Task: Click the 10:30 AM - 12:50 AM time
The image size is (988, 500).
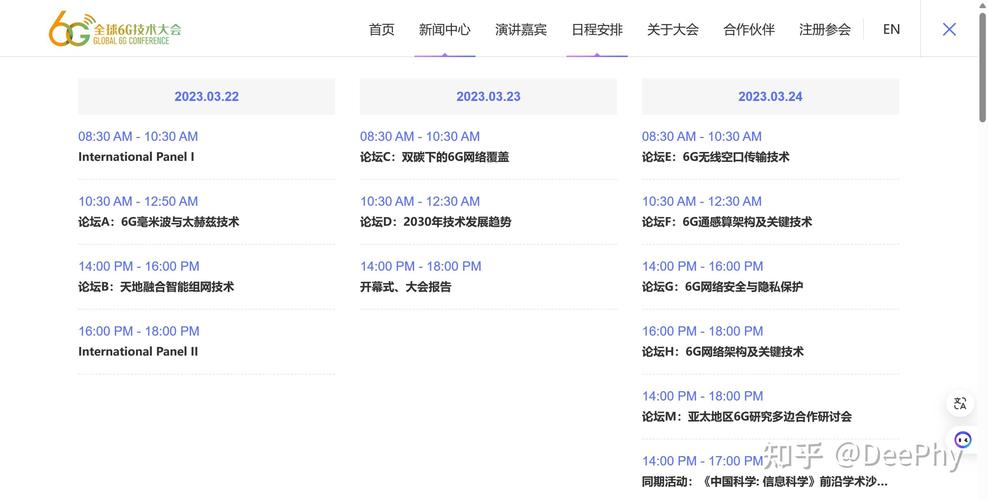Action: (138, 202)
